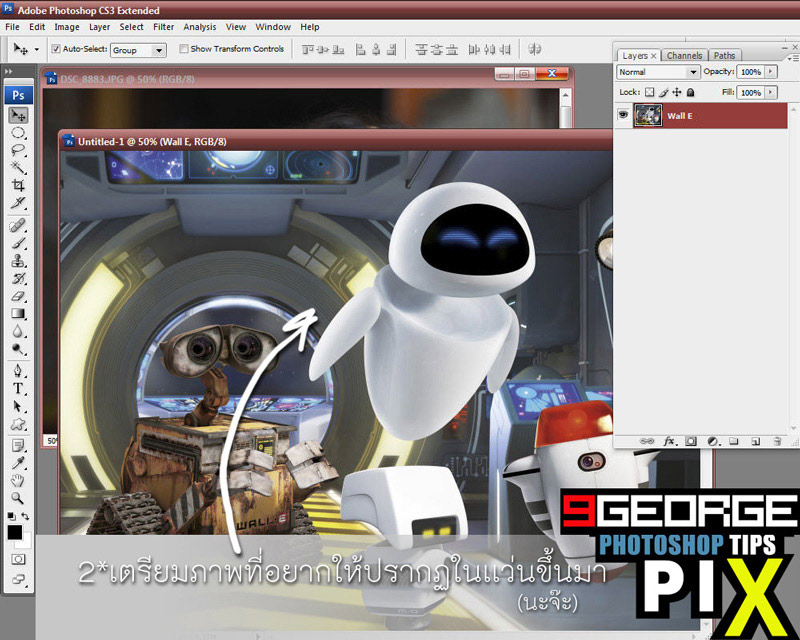Open the Fill slider arrow
This screenshot has width=800, height=640.
[770, 92]
